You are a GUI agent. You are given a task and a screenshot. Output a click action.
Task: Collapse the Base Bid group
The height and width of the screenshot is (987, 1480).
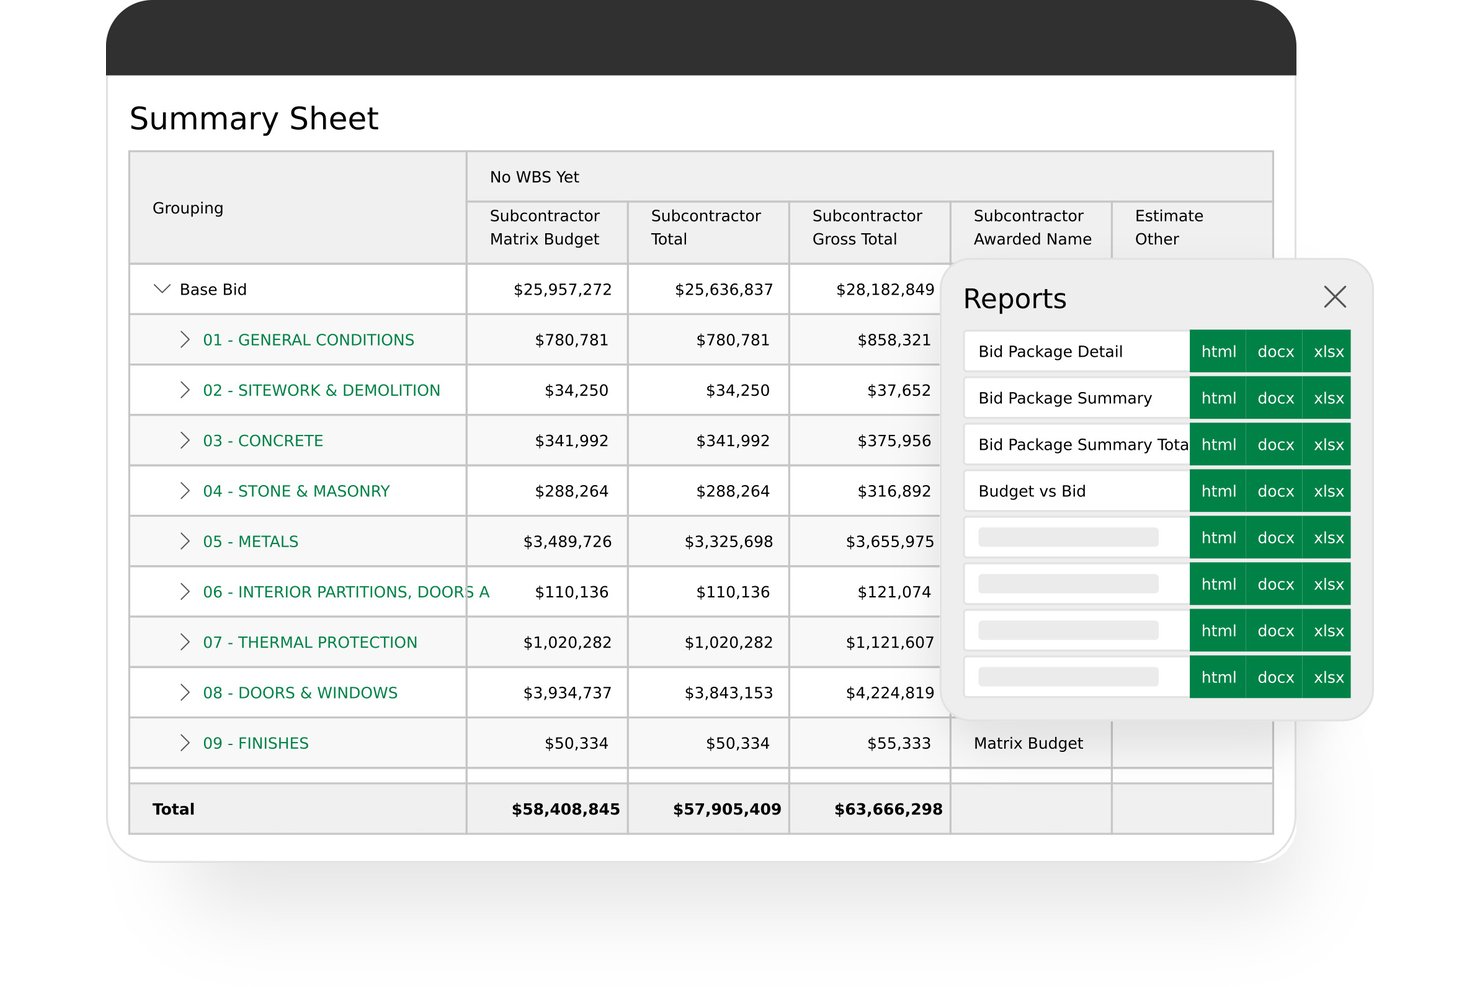pyautogui.click(x=162, y=289)
